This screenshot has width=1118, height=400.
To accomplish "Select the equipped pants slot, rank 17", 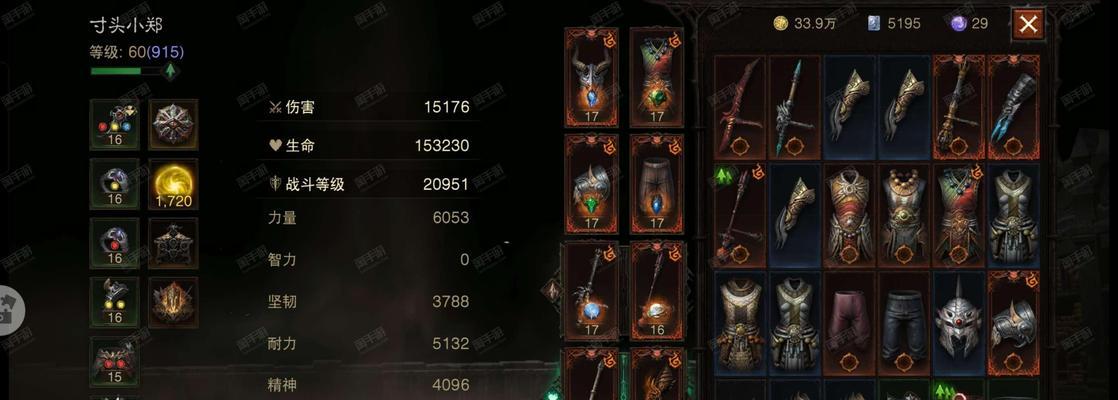I will coord(657,184).
